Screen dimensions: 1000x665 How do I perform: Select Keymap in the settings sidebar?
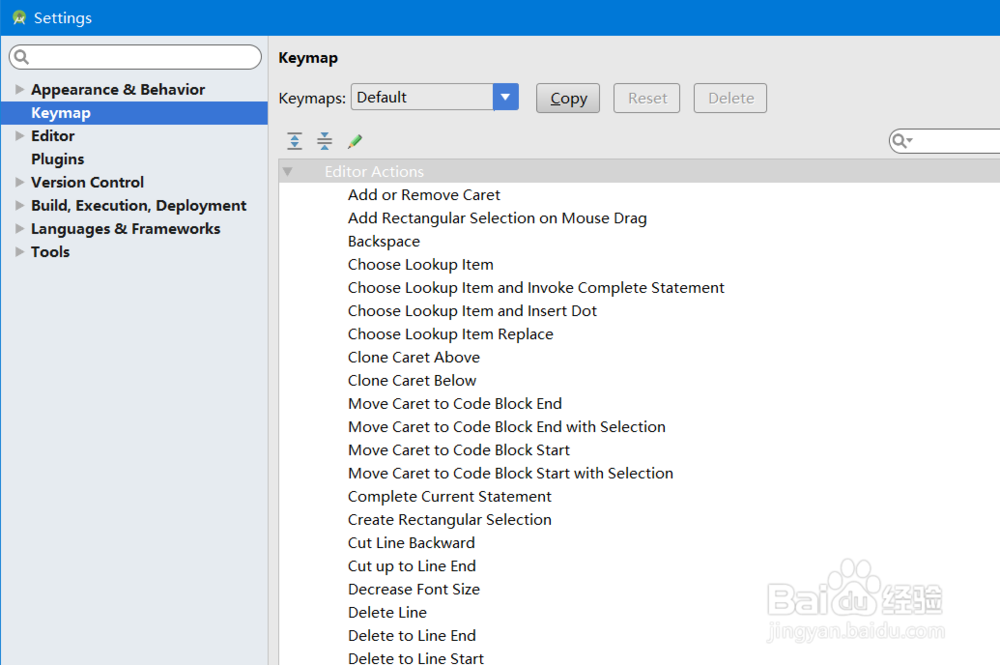[135, 113]
